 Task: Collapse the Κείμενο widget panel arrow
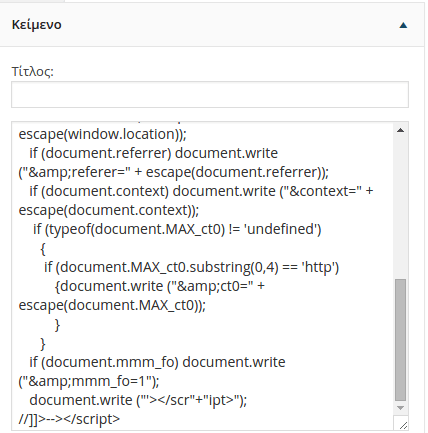coord(403,25)
